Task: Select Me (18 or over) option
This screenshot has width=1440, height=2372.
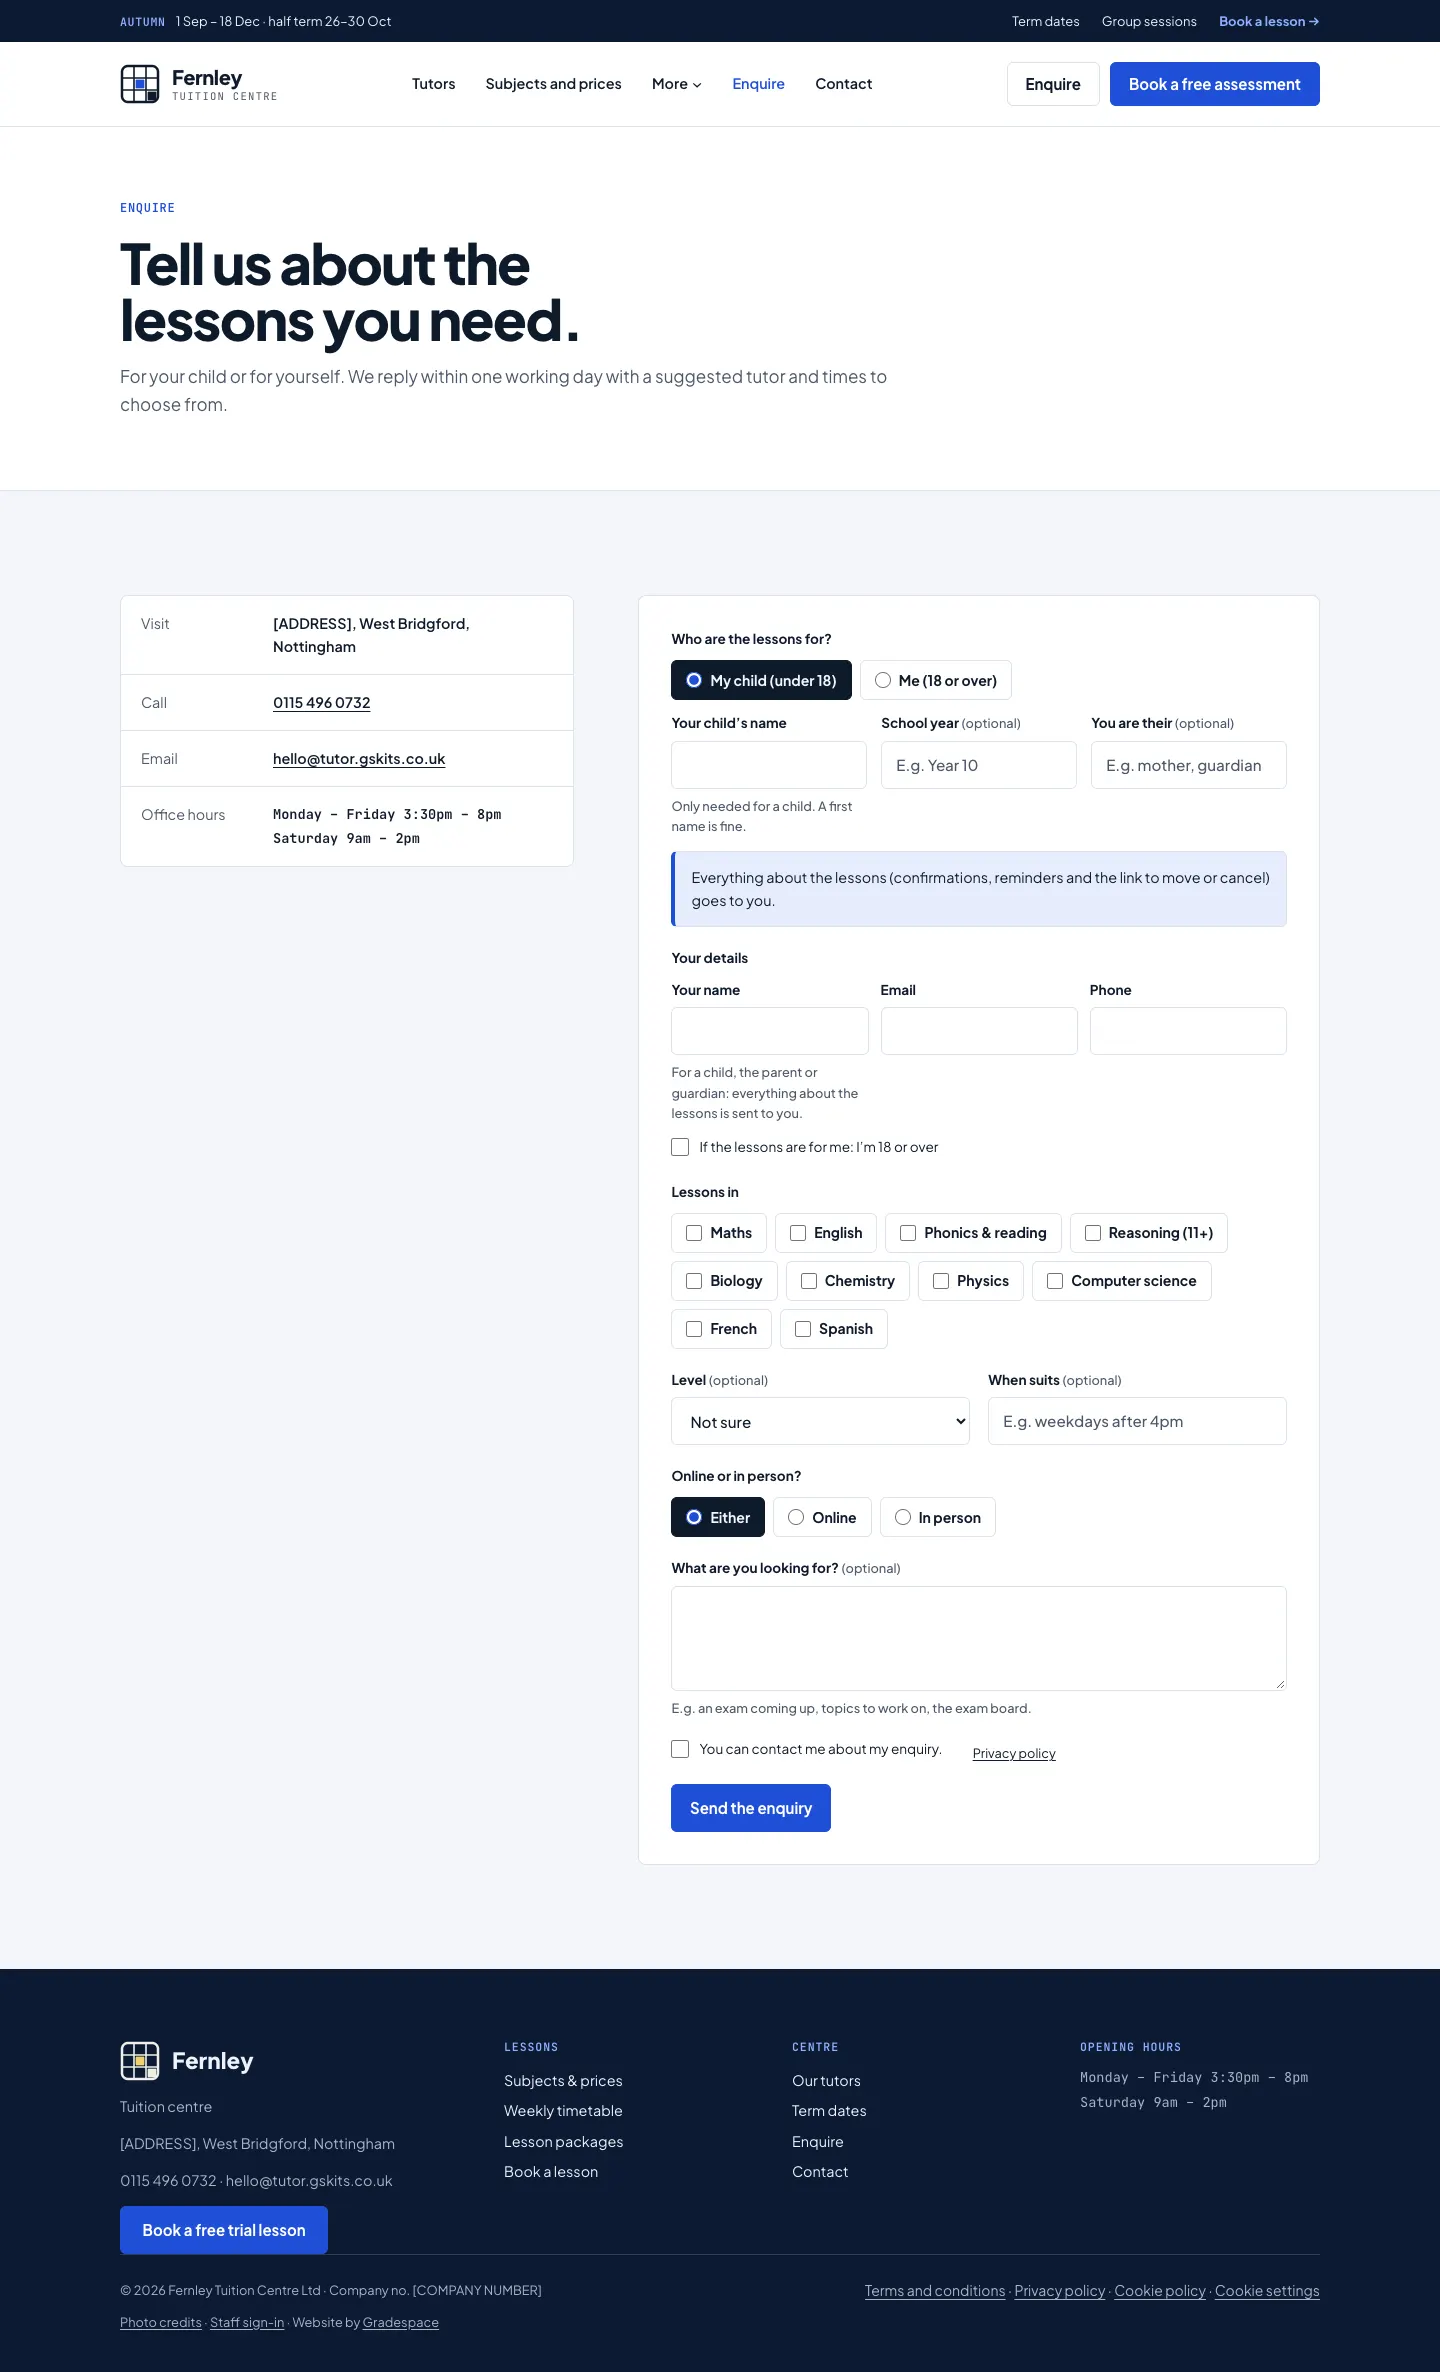Action: tap(935, 680)
